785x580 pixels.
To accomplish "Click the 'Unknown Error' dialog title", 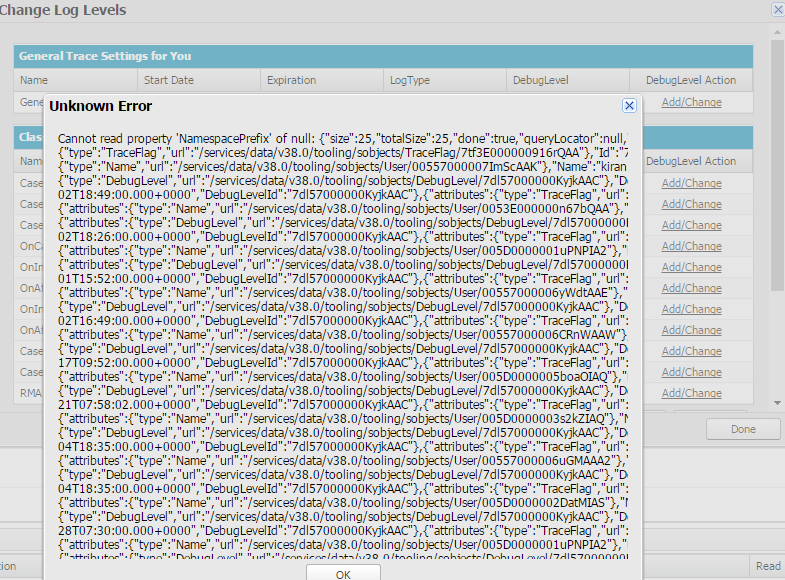I will pyautogui.click(x=101, y=106).
